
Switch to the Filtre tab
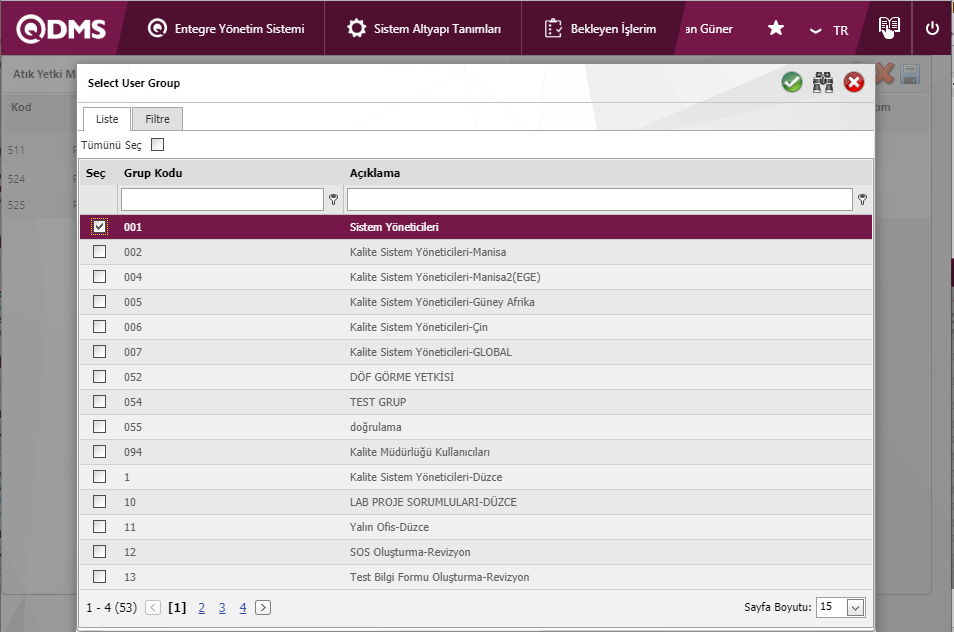pos(157,119)
